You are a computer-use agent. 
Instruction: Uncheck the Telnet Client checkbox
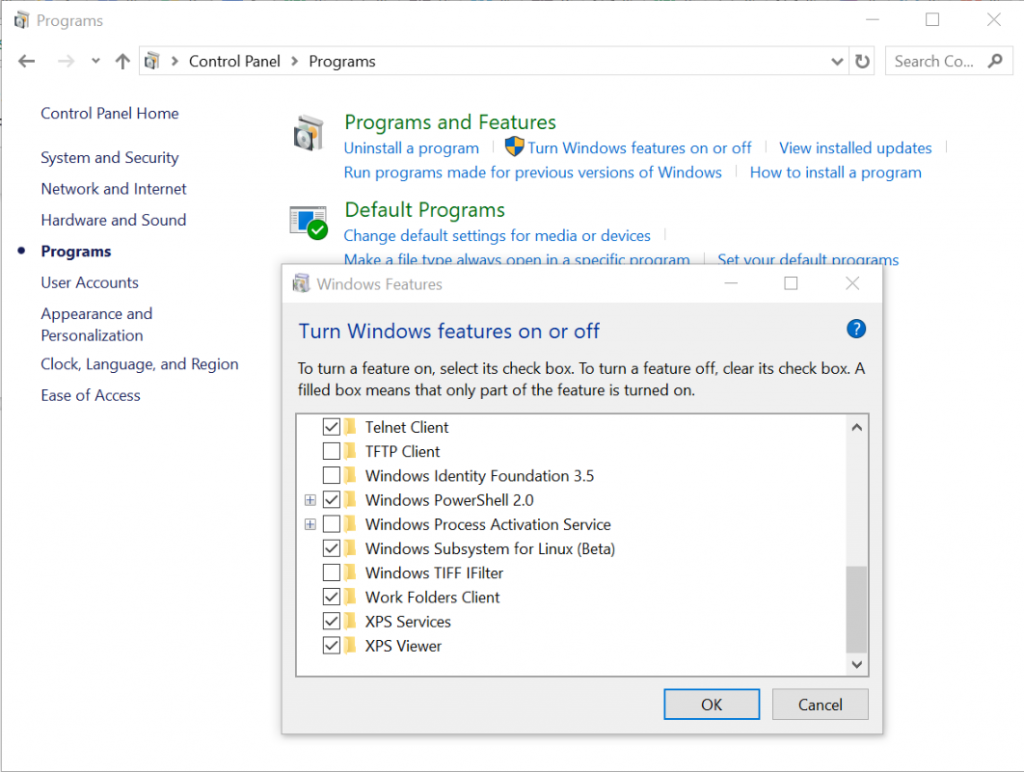(x=331, y=427)
